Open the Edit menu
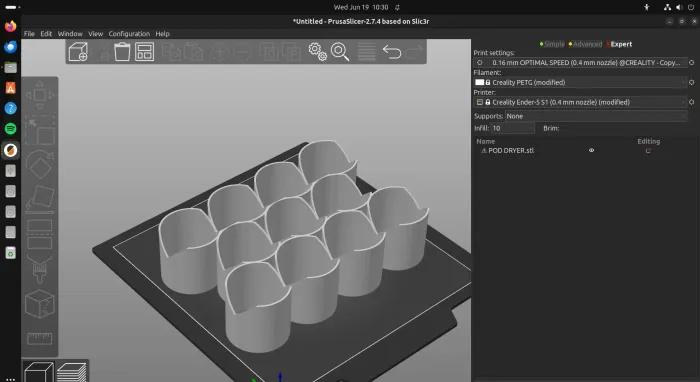Screen dimensions: 700x382 tap(46, 33)
